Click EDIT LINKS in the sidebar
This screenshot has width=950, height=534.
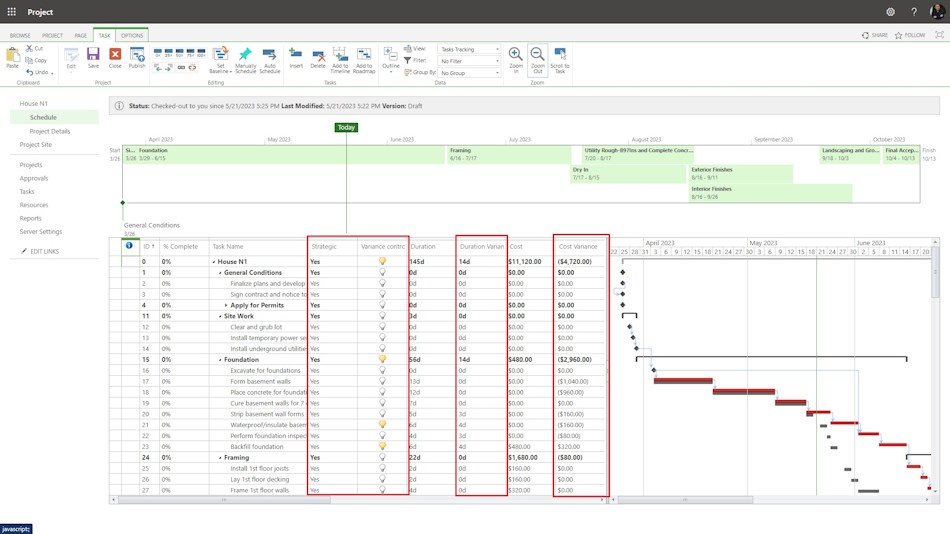tap(40, 251)
